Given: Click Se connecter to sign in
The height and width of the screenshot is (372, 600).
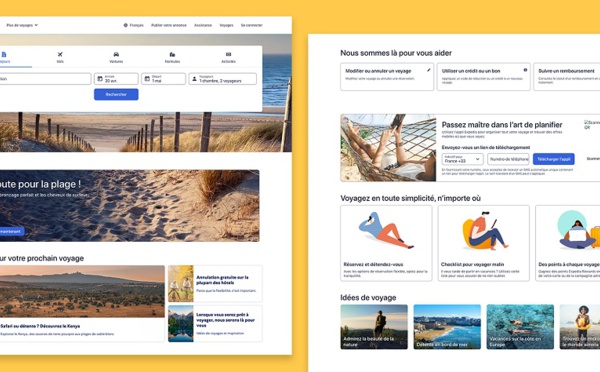Looking at the screenshot, I should tap(251, 25).
